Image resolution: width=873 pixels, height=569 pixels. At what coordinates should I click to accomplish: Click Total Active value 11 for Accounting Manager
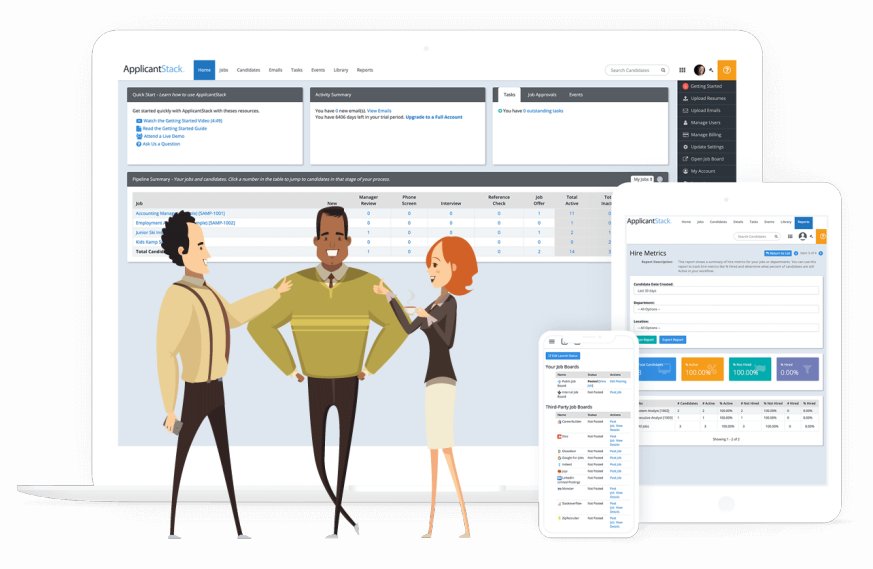tap(572, 213)
